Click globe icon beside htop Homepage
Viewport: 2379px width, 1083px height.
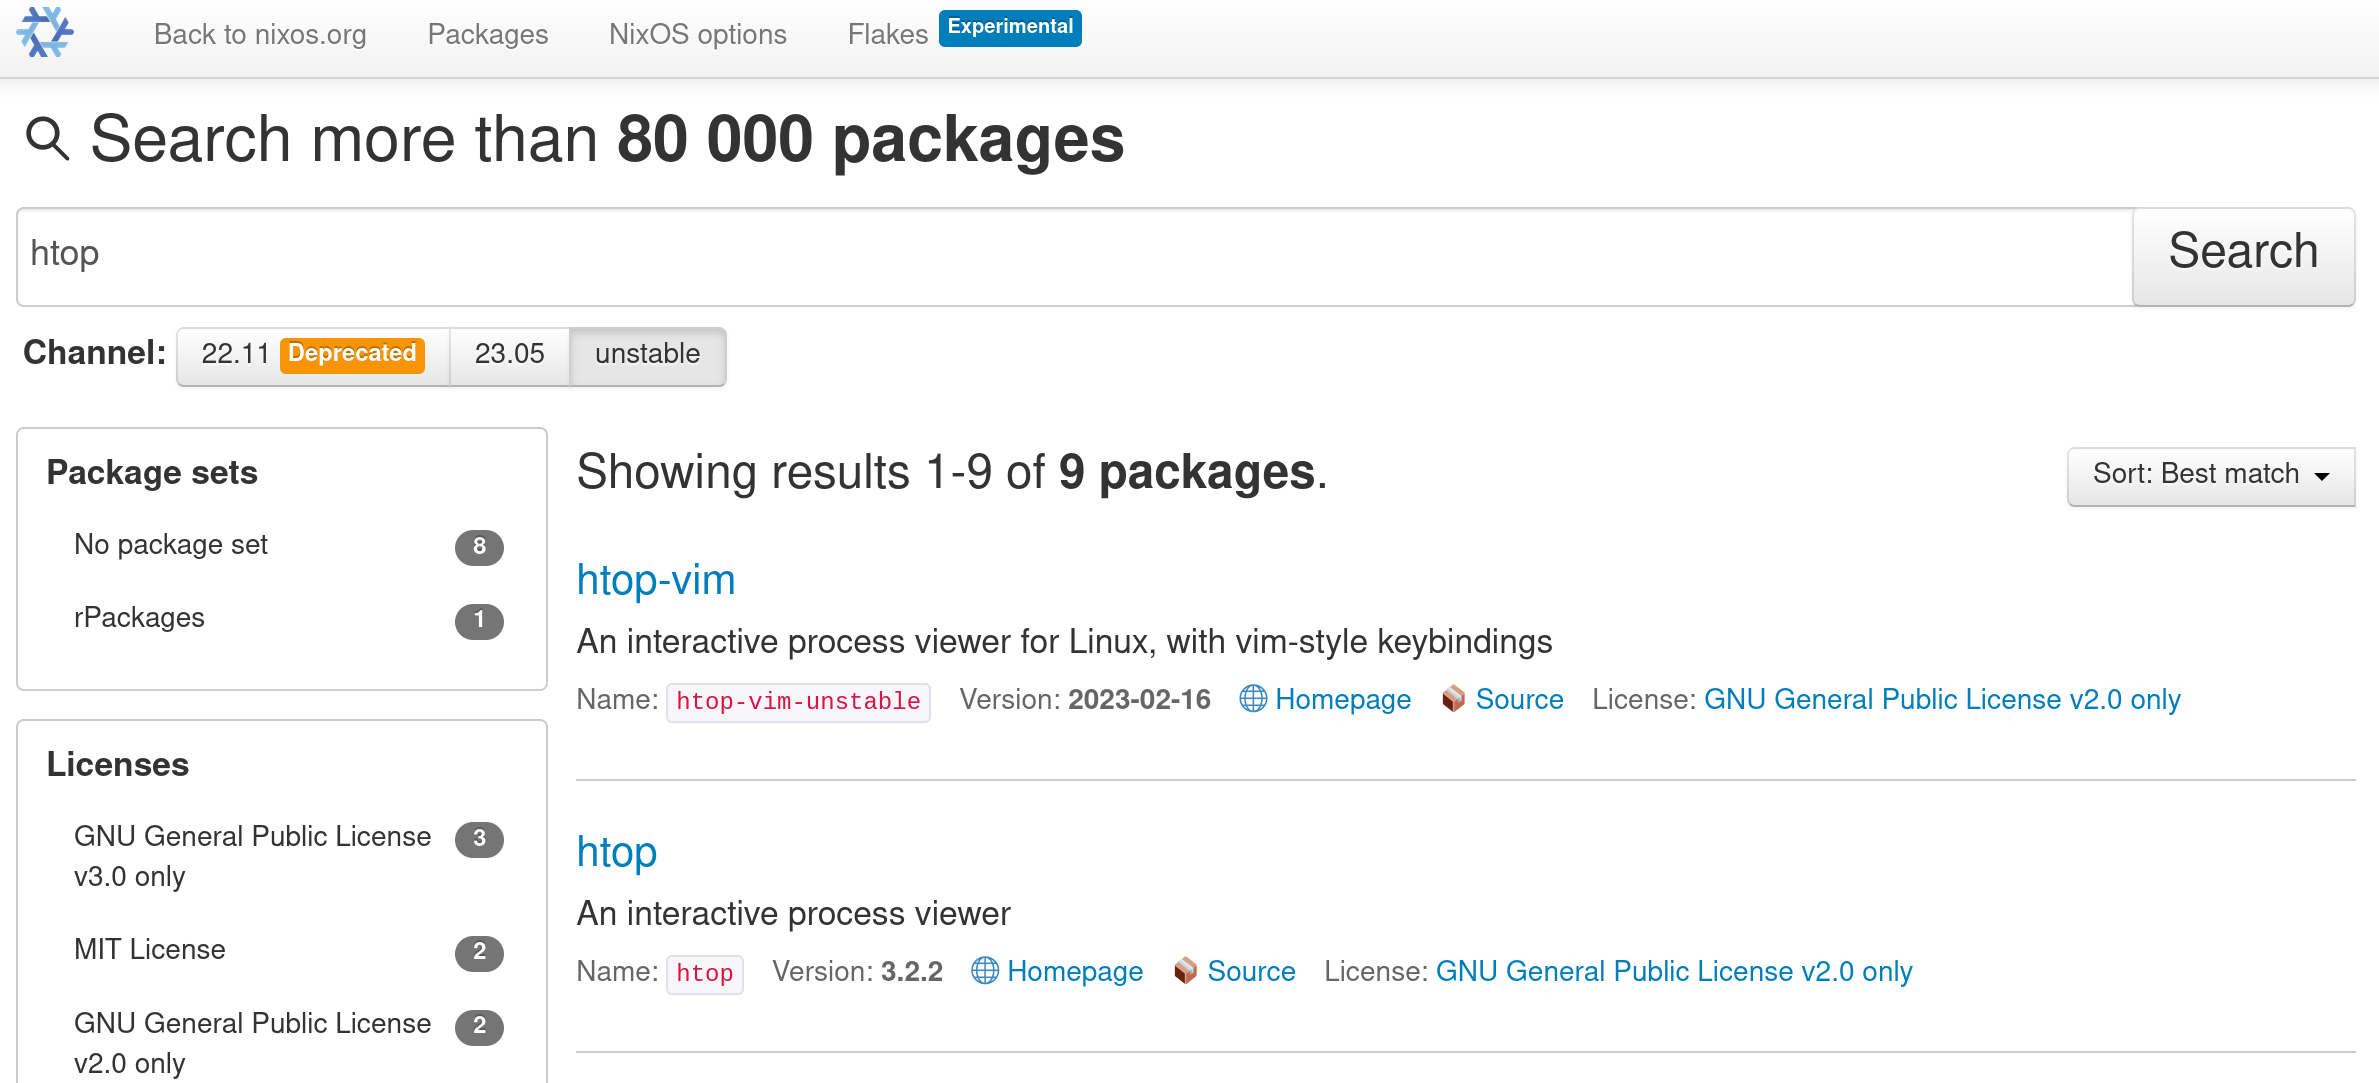coord(984,971)
